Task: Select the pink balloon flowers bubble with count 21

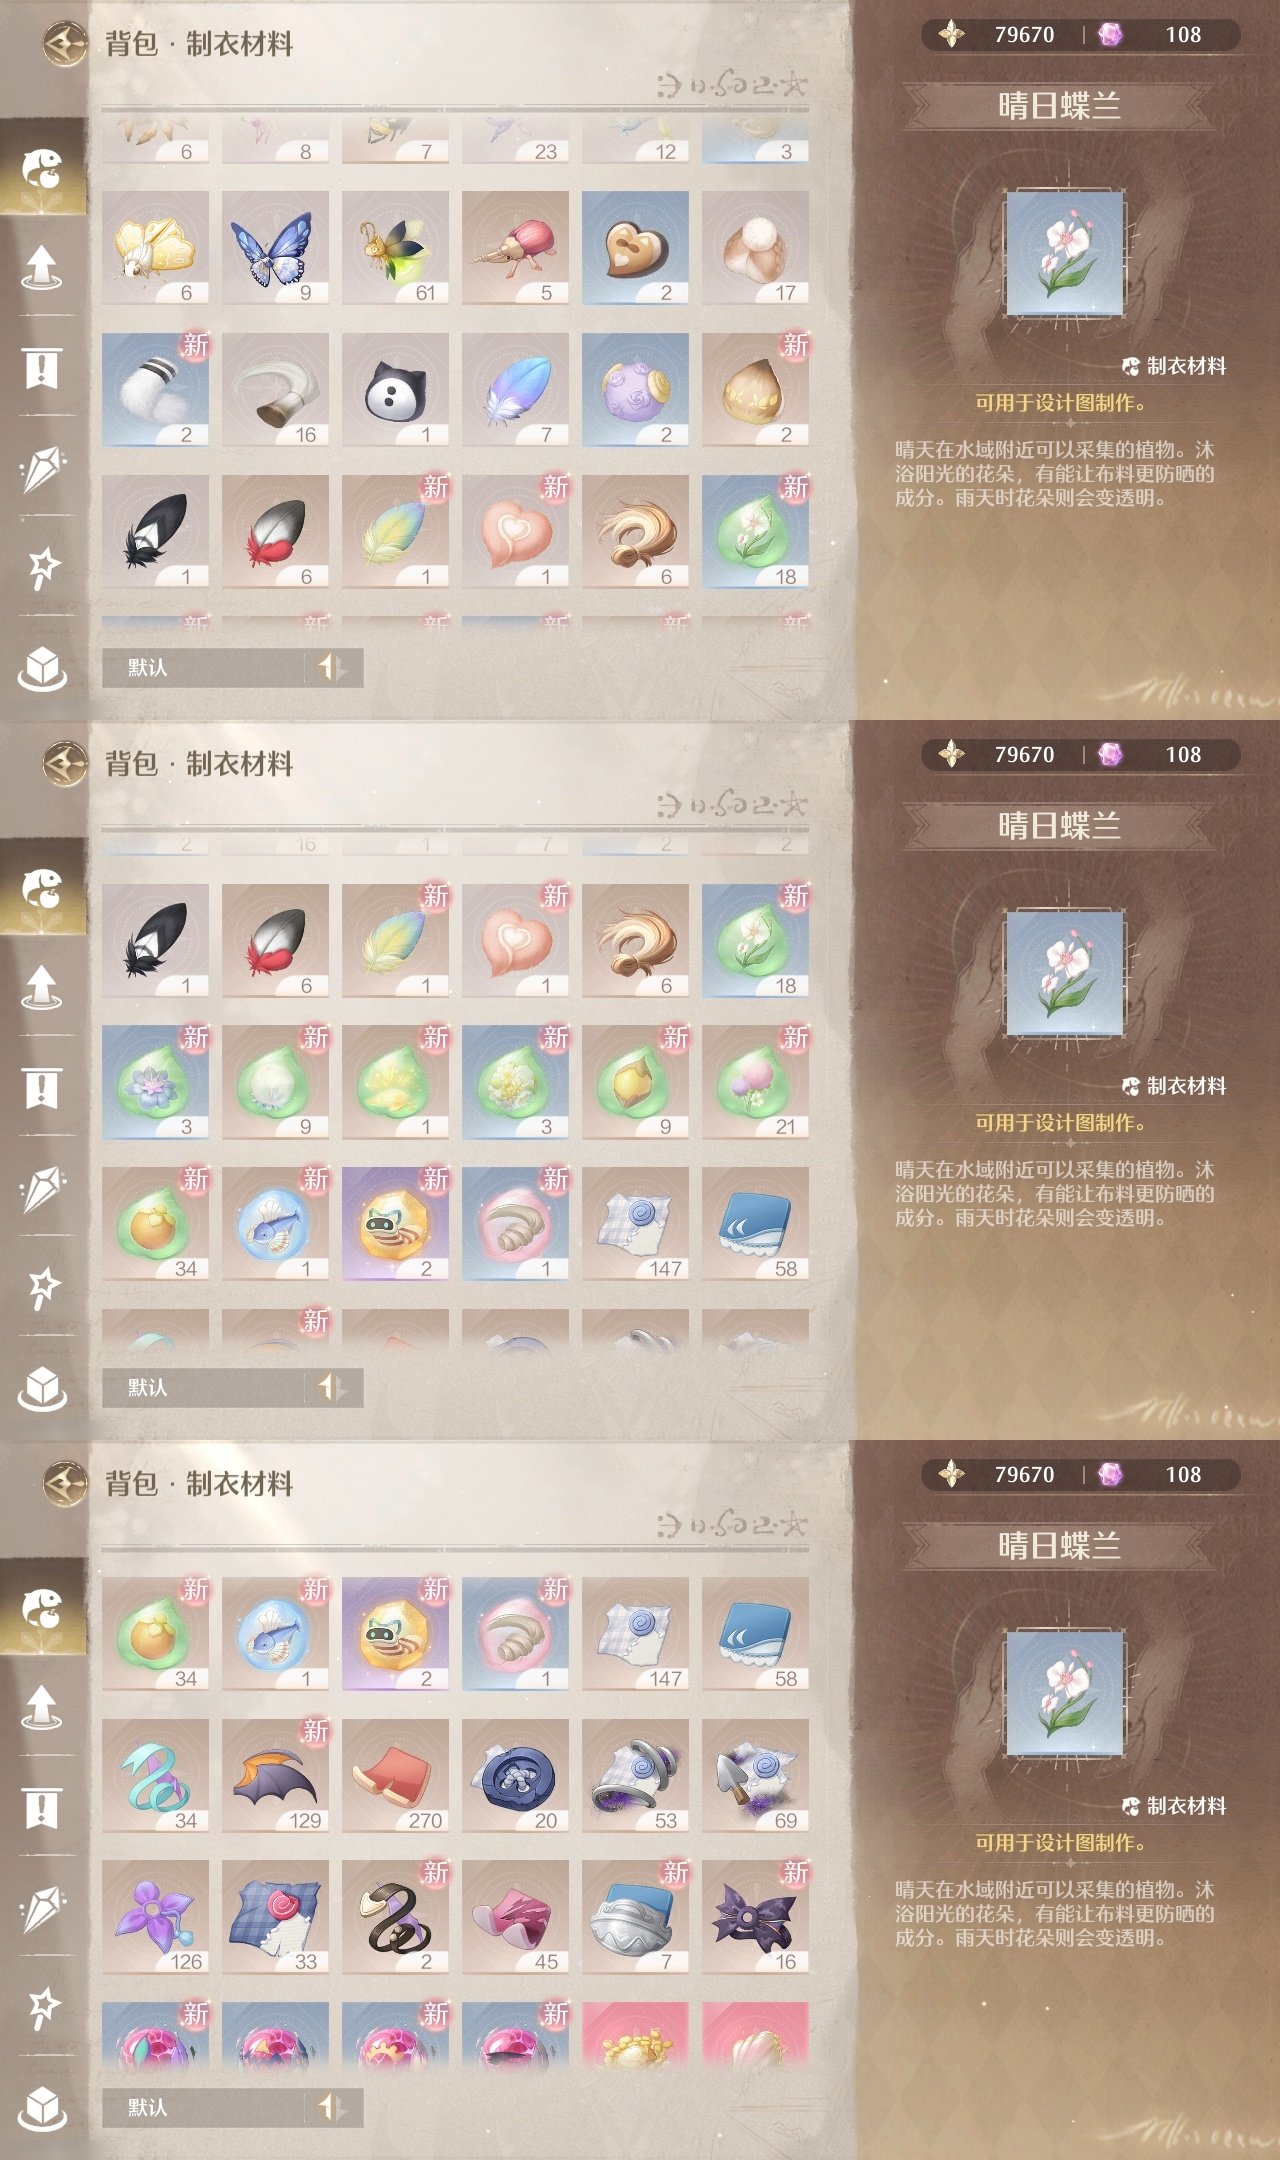Action: point(755,1082)
